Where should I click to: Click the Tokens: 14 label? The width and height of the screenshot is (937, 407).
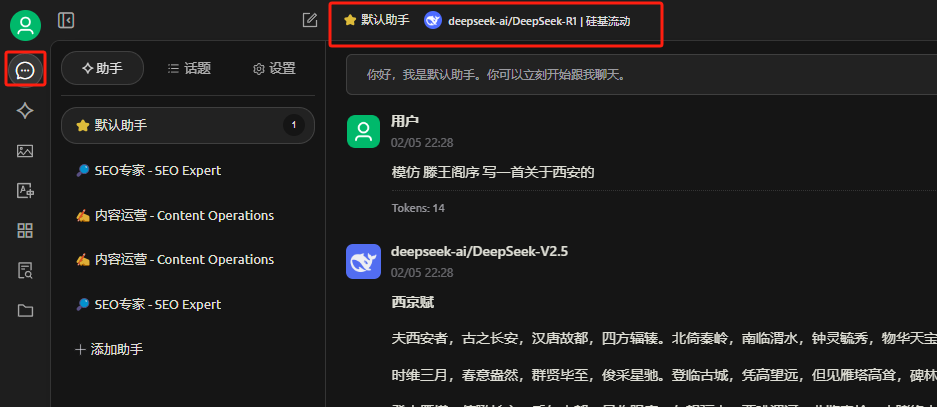click(x=418, y=208)
